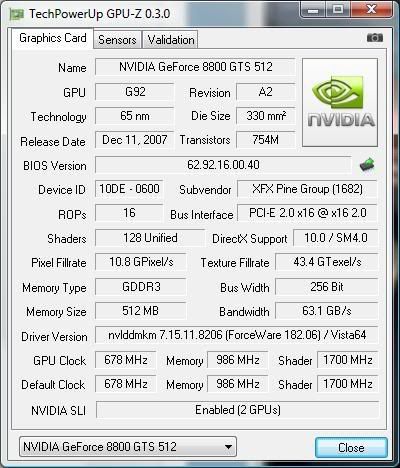Click the driver version nvlddmkm field

pyautogui.click(x=237, y=335)
